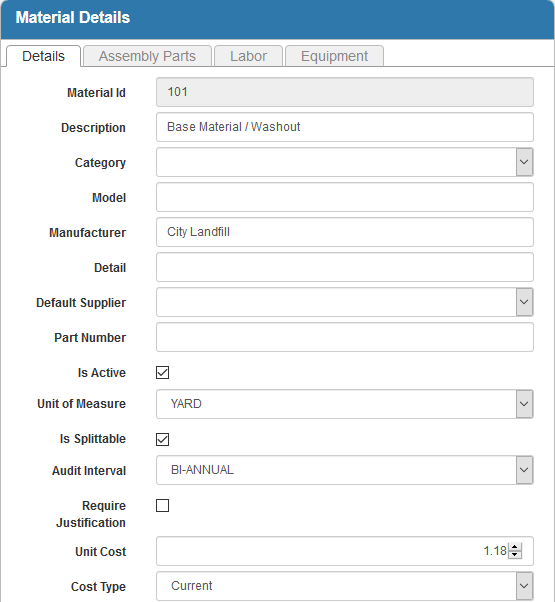Decrease Unit Cost with down spinner arrow
The height and width of the screenshot is (602, 555).
click(x=515, y=555)
